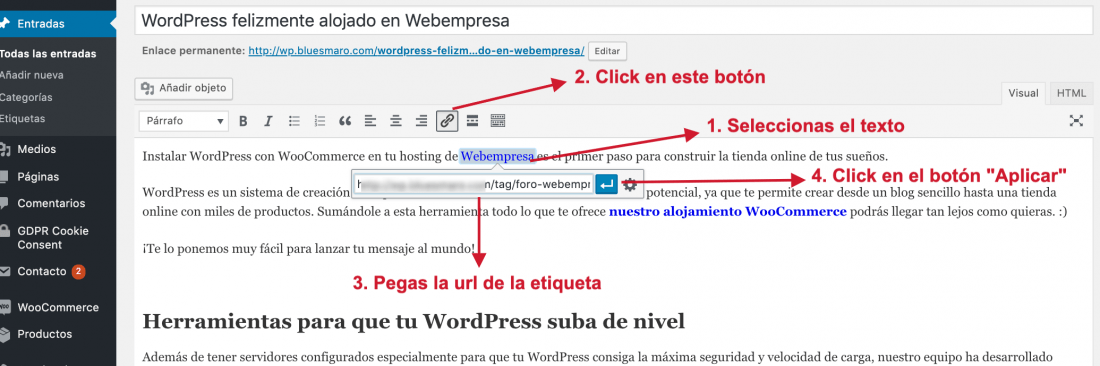Click the post title input field
The width and height of the screenshot is (1100, 366).
point(614,21)
